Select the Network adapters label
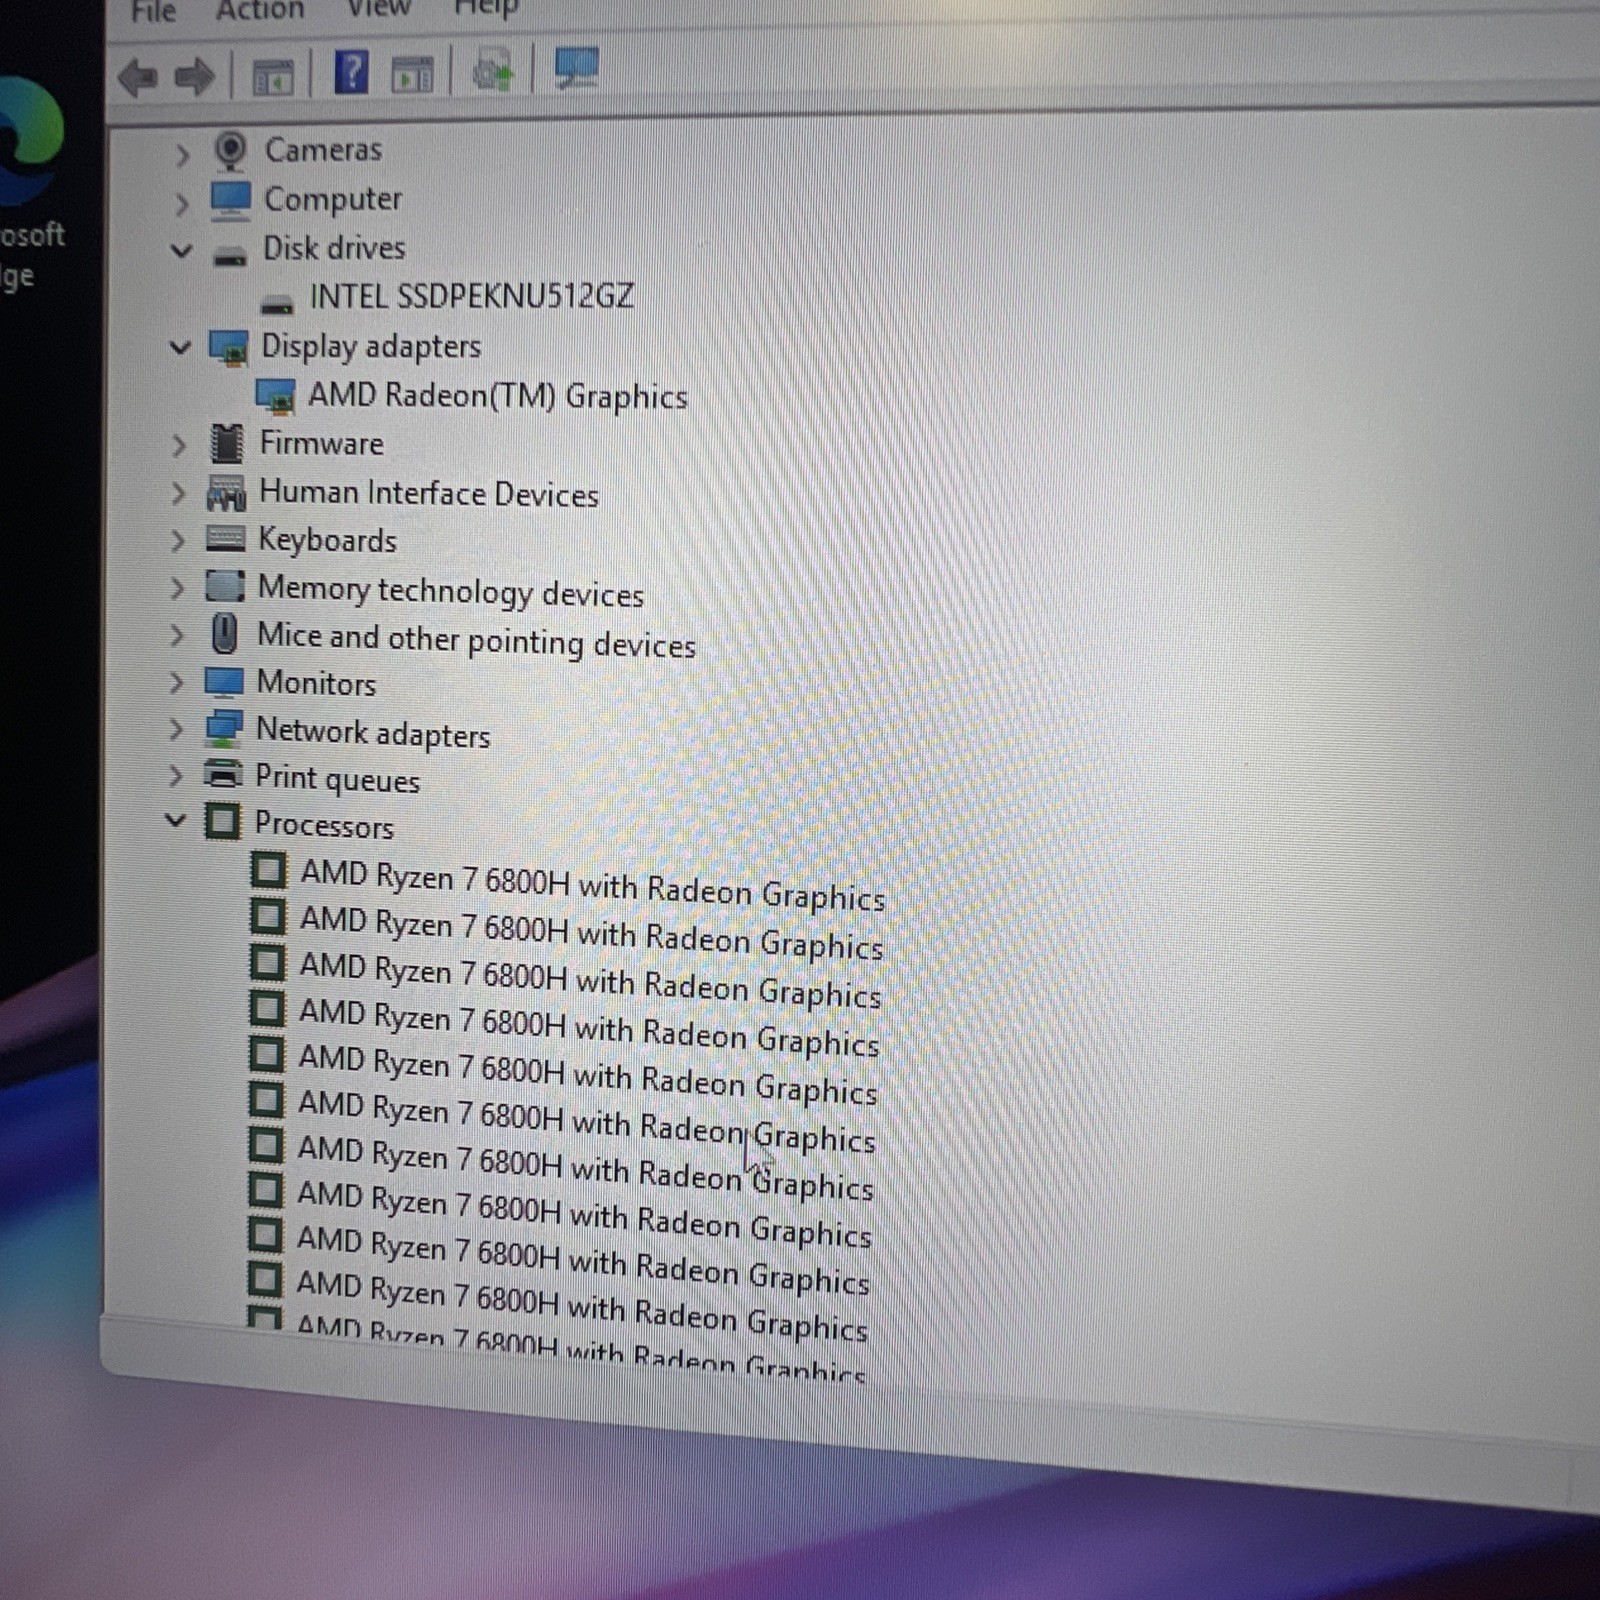Image resolution: width=1600 pixels, height=1600 pixels. (x=373, y=734)
